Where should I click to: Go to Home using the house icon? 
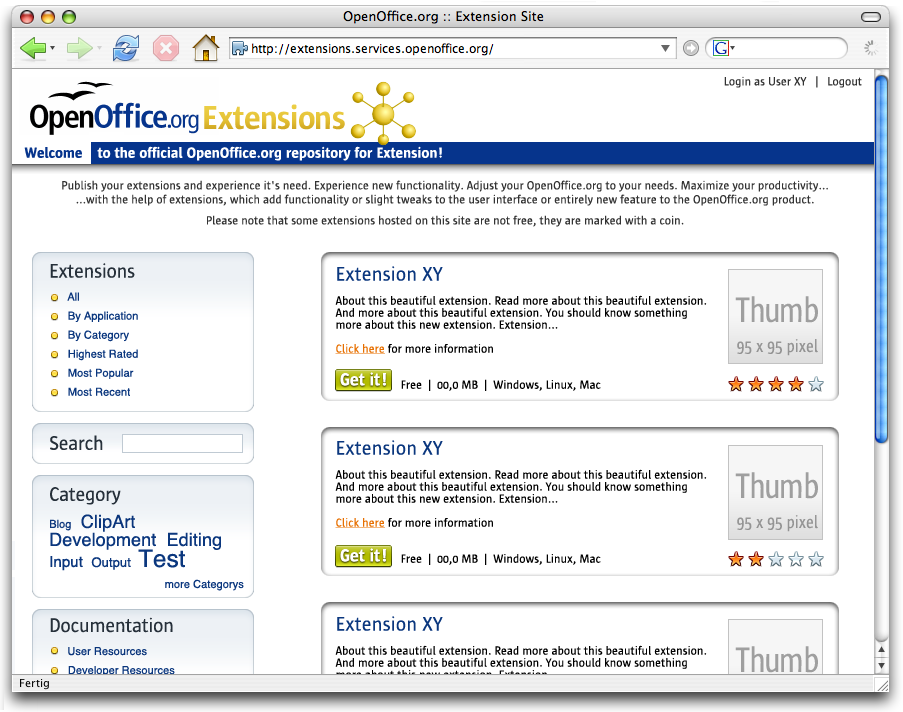(205, 48)
